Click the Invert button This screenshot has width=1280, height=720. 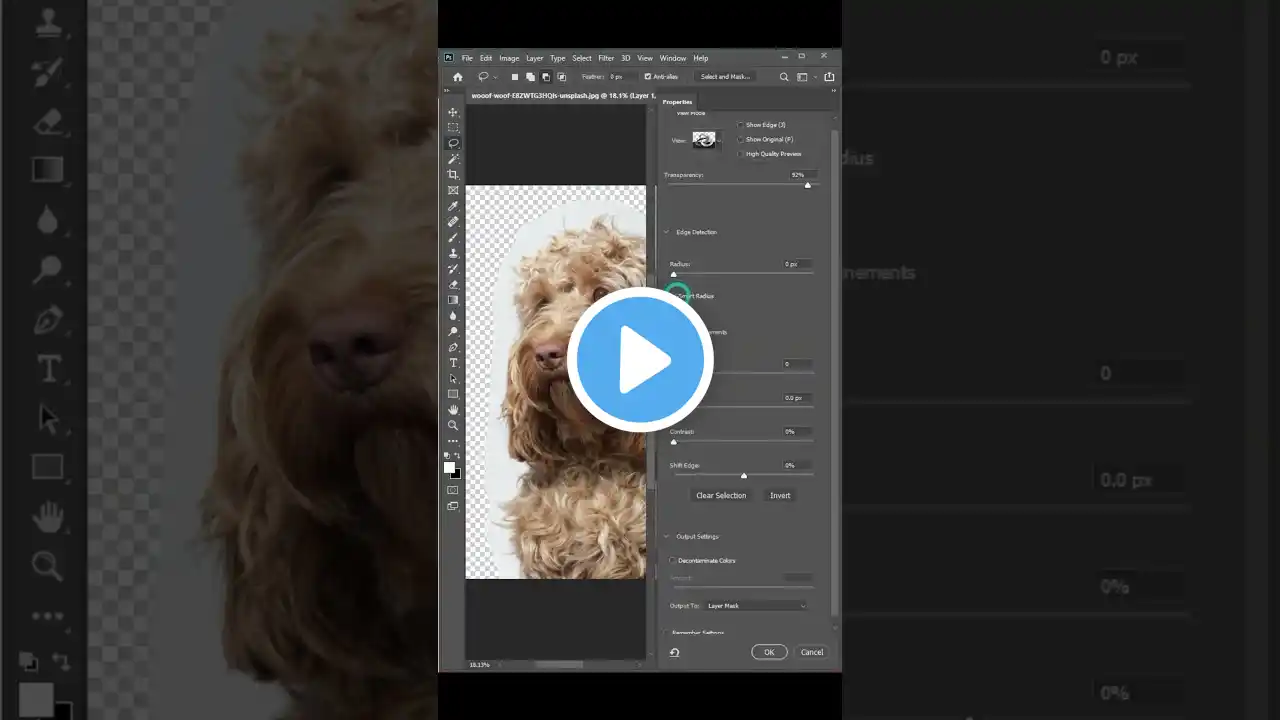tap(780, 495)
